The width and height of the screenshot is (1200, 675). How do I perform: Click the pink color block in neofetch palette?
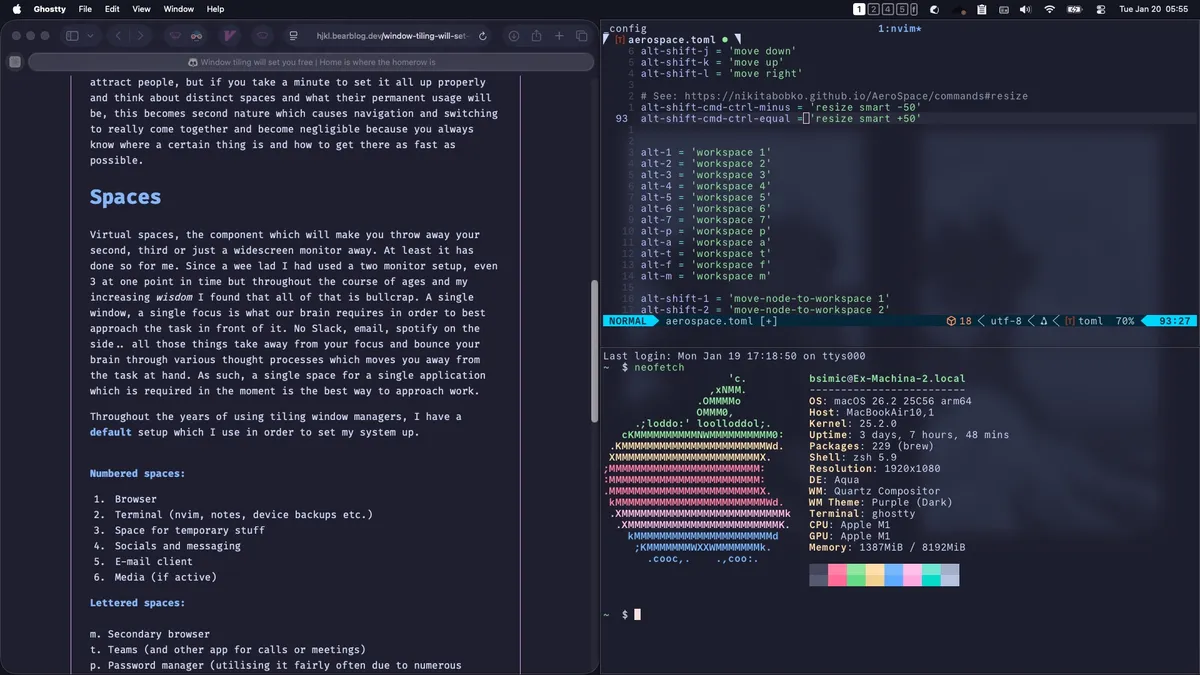912,575
